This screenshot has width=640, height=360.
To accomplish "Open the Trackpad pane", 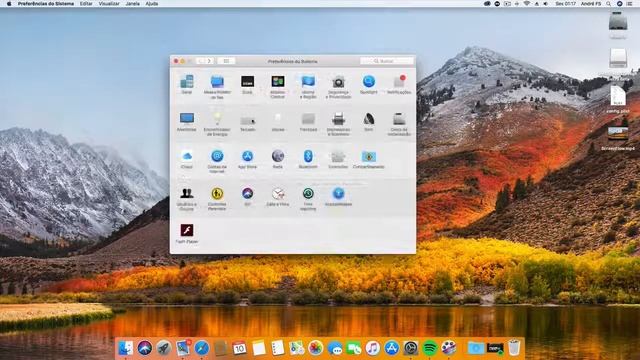I will point(308,122).
